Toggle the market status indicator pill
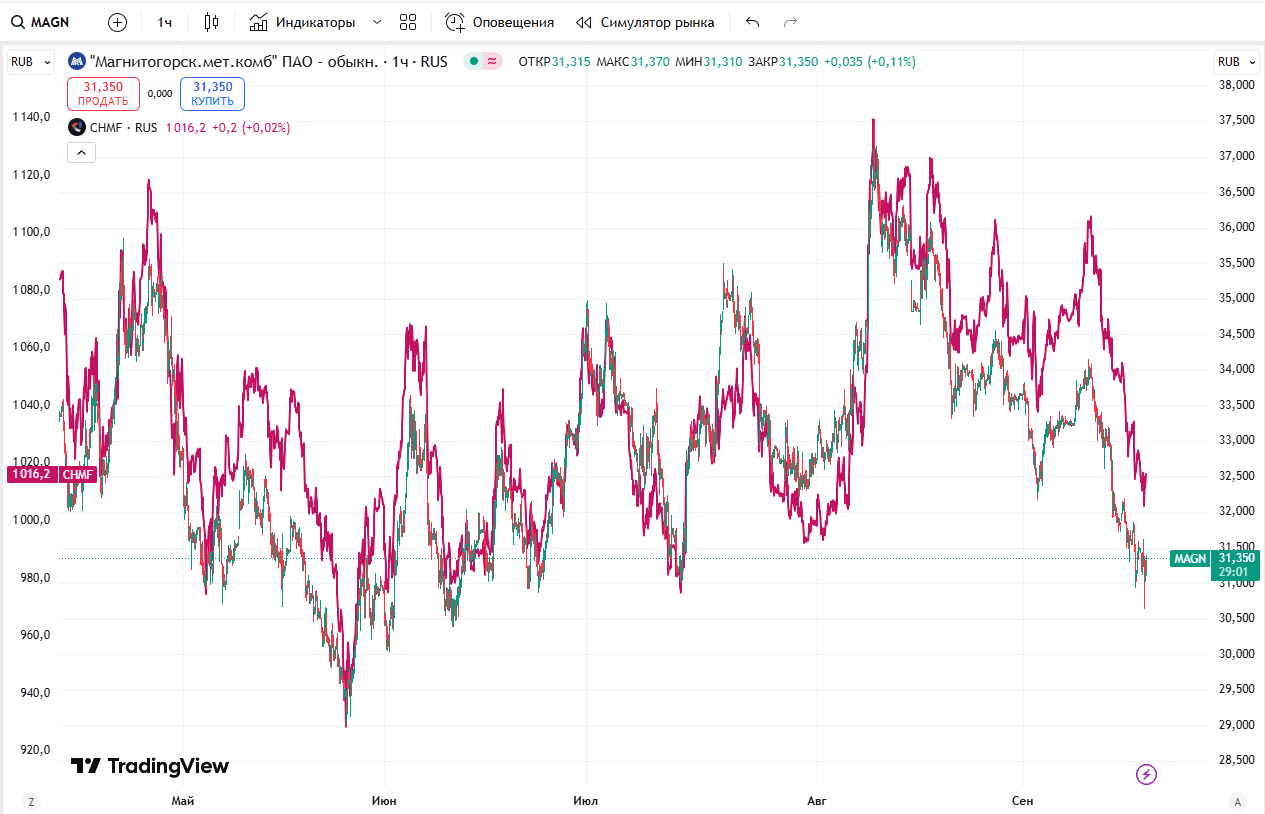 484,62
